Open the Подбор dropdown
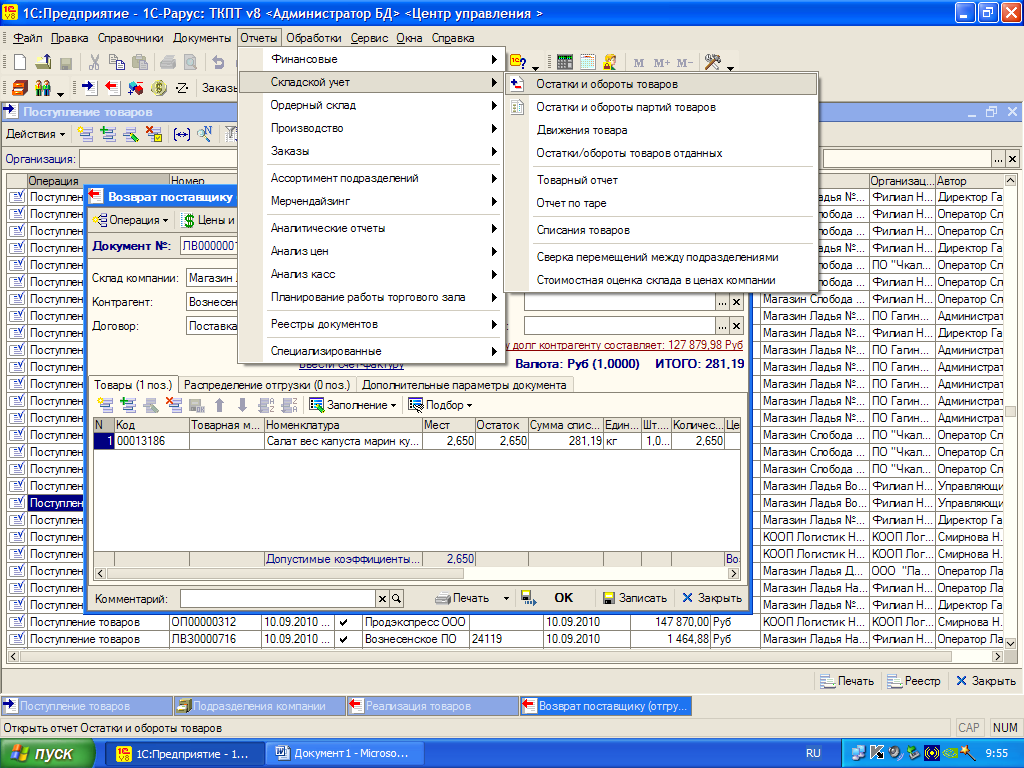 tap(440, 405)
